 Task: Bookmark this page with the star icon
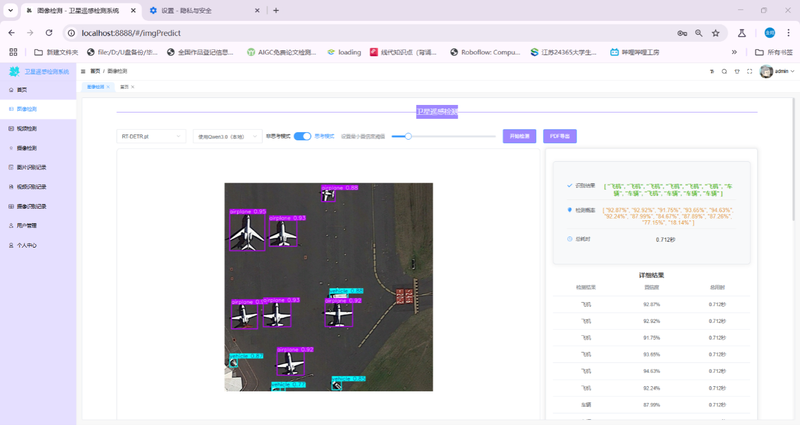tap(718, 32)
